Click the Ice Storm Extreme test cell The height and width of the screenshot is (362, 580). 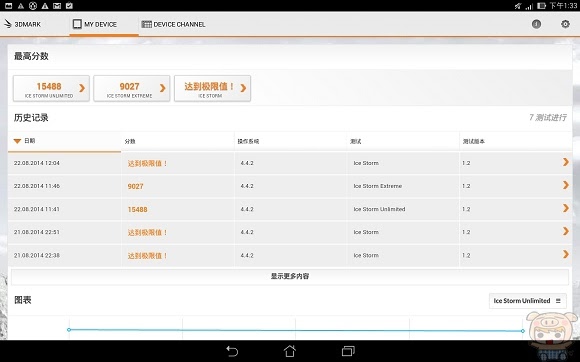[x=377, y=186]
